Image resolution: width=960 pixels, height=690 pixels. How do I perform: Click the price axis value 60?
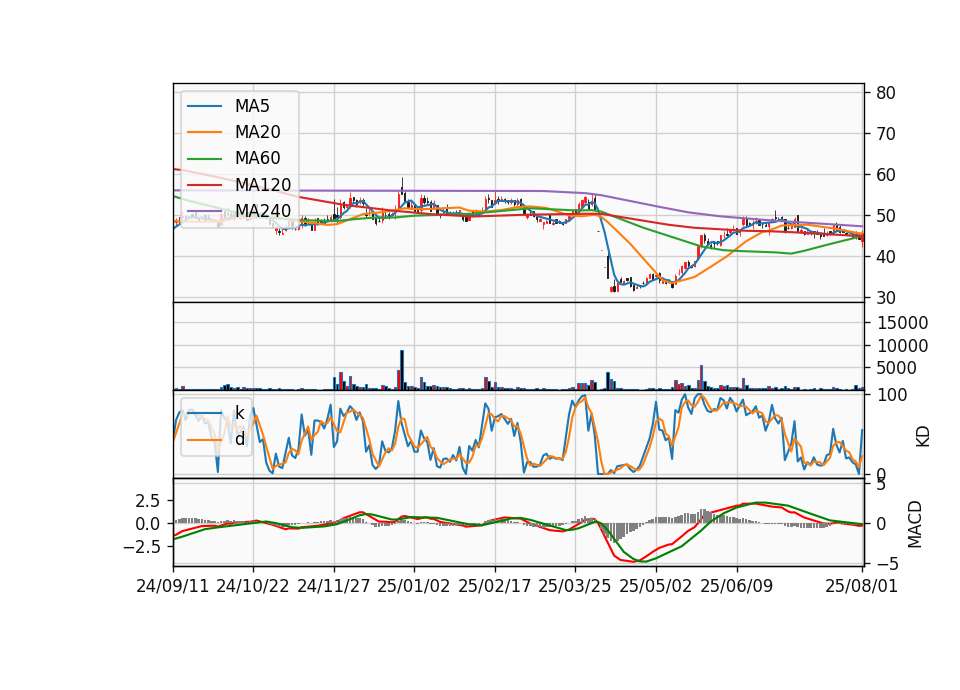click(886, 175)
